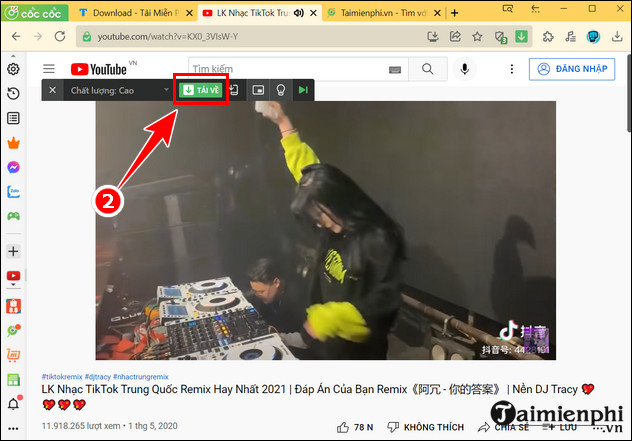Image resolution: width=632 pixels, height=441 pixels.
Task: Open YouTube three-dot settings menu
Action: tap(508, 69)
